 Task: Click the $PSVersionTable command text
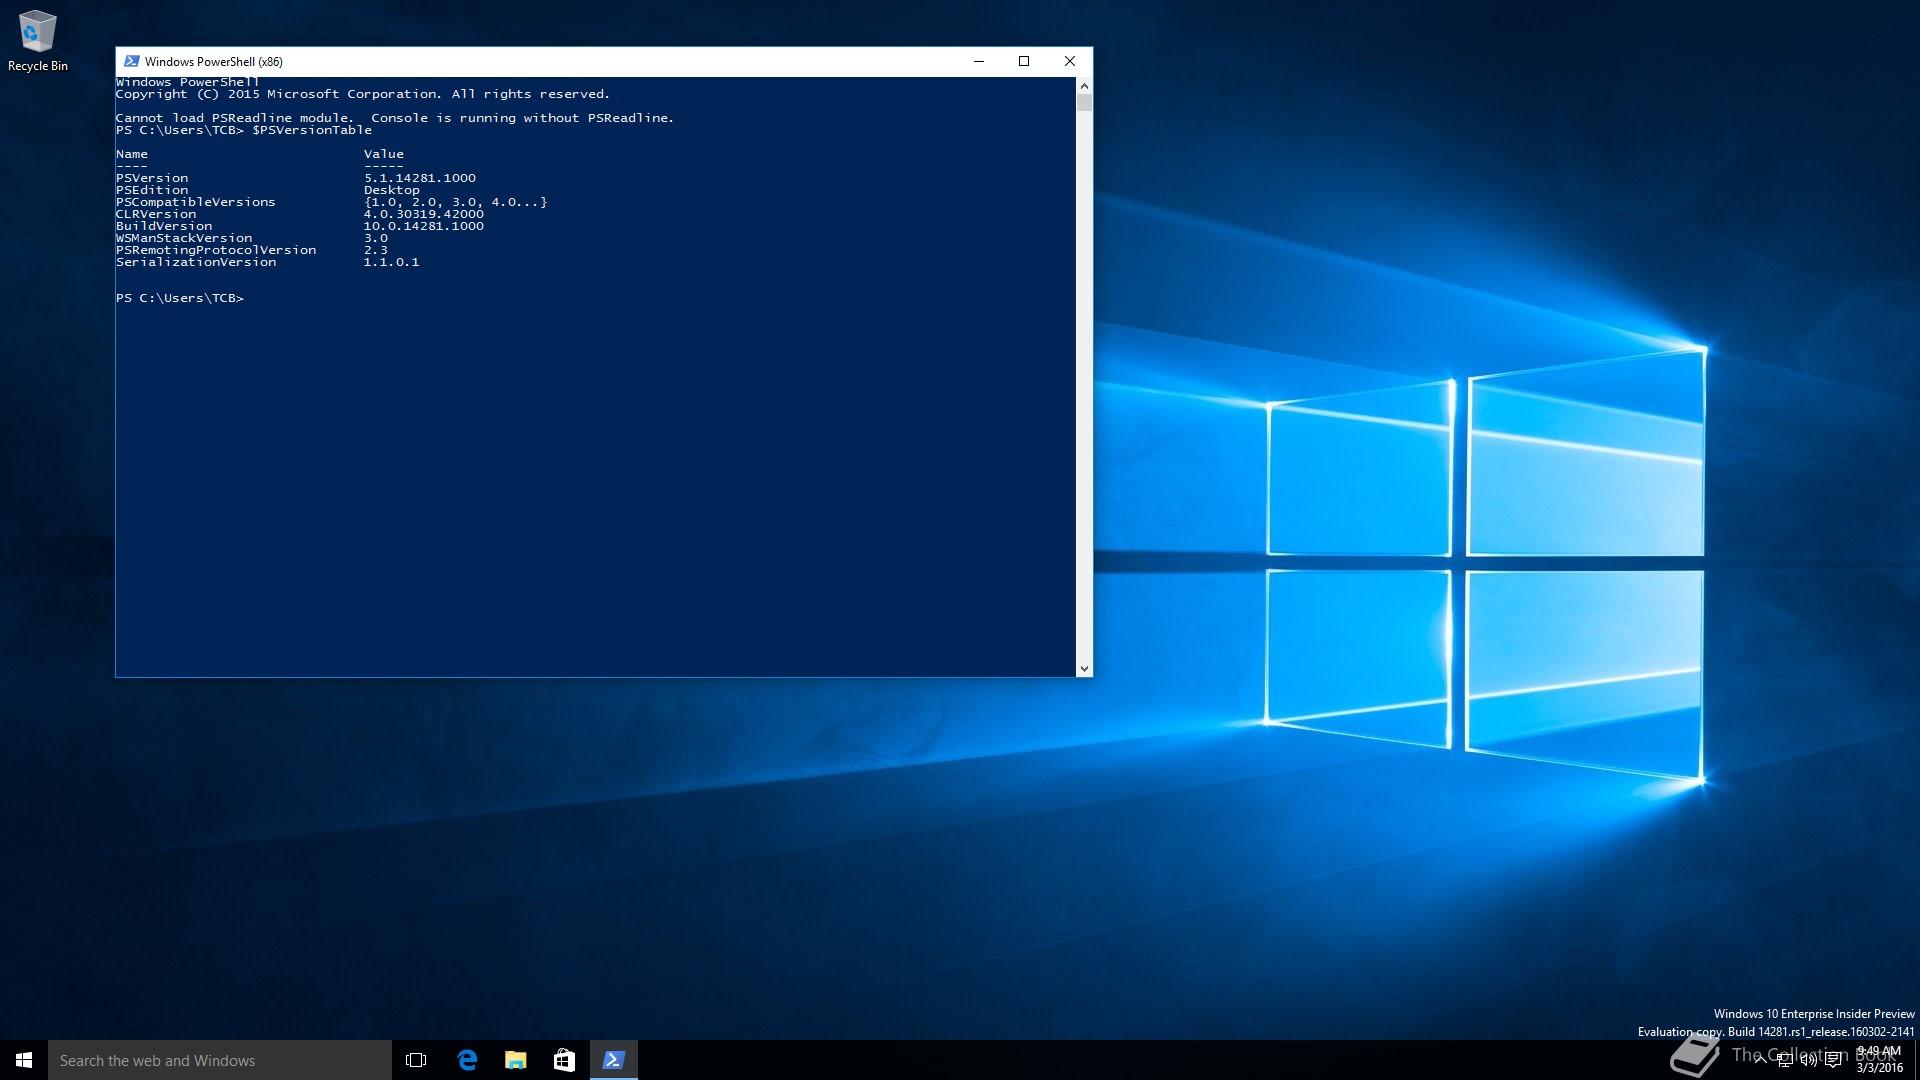[312, 130]
